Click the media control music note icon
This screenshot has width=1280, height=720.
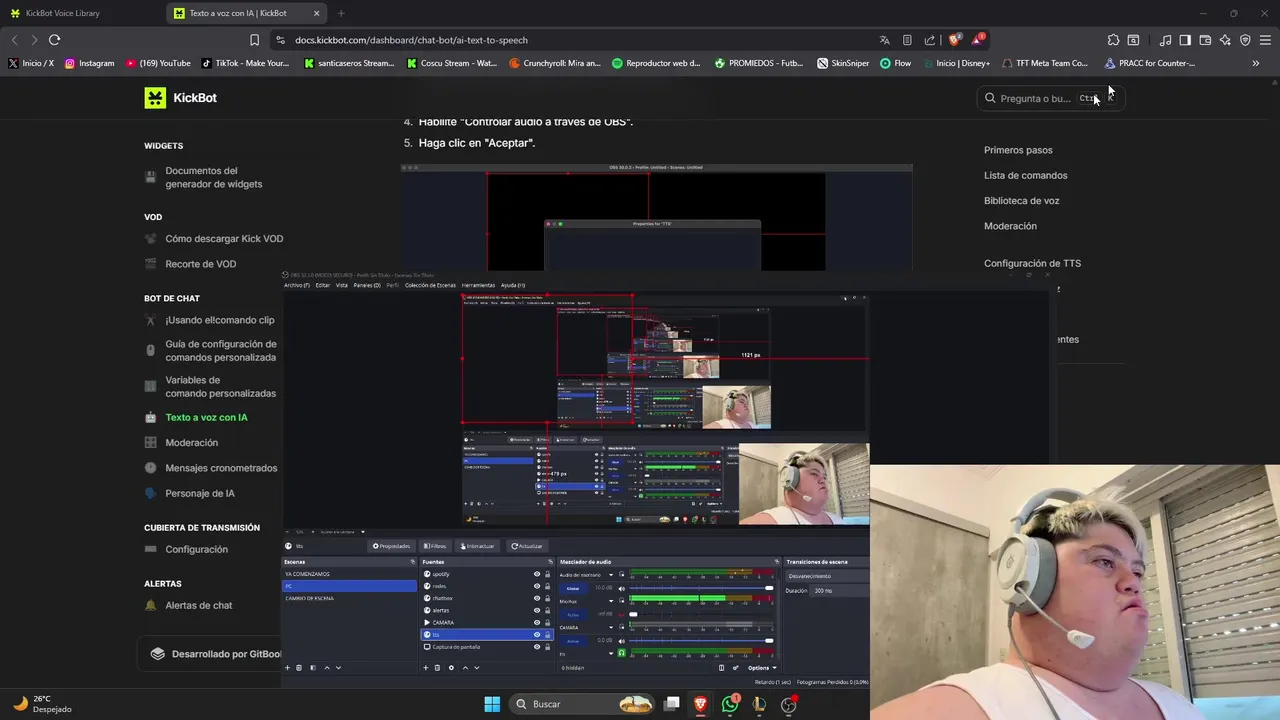click(x=1165, y=40)
